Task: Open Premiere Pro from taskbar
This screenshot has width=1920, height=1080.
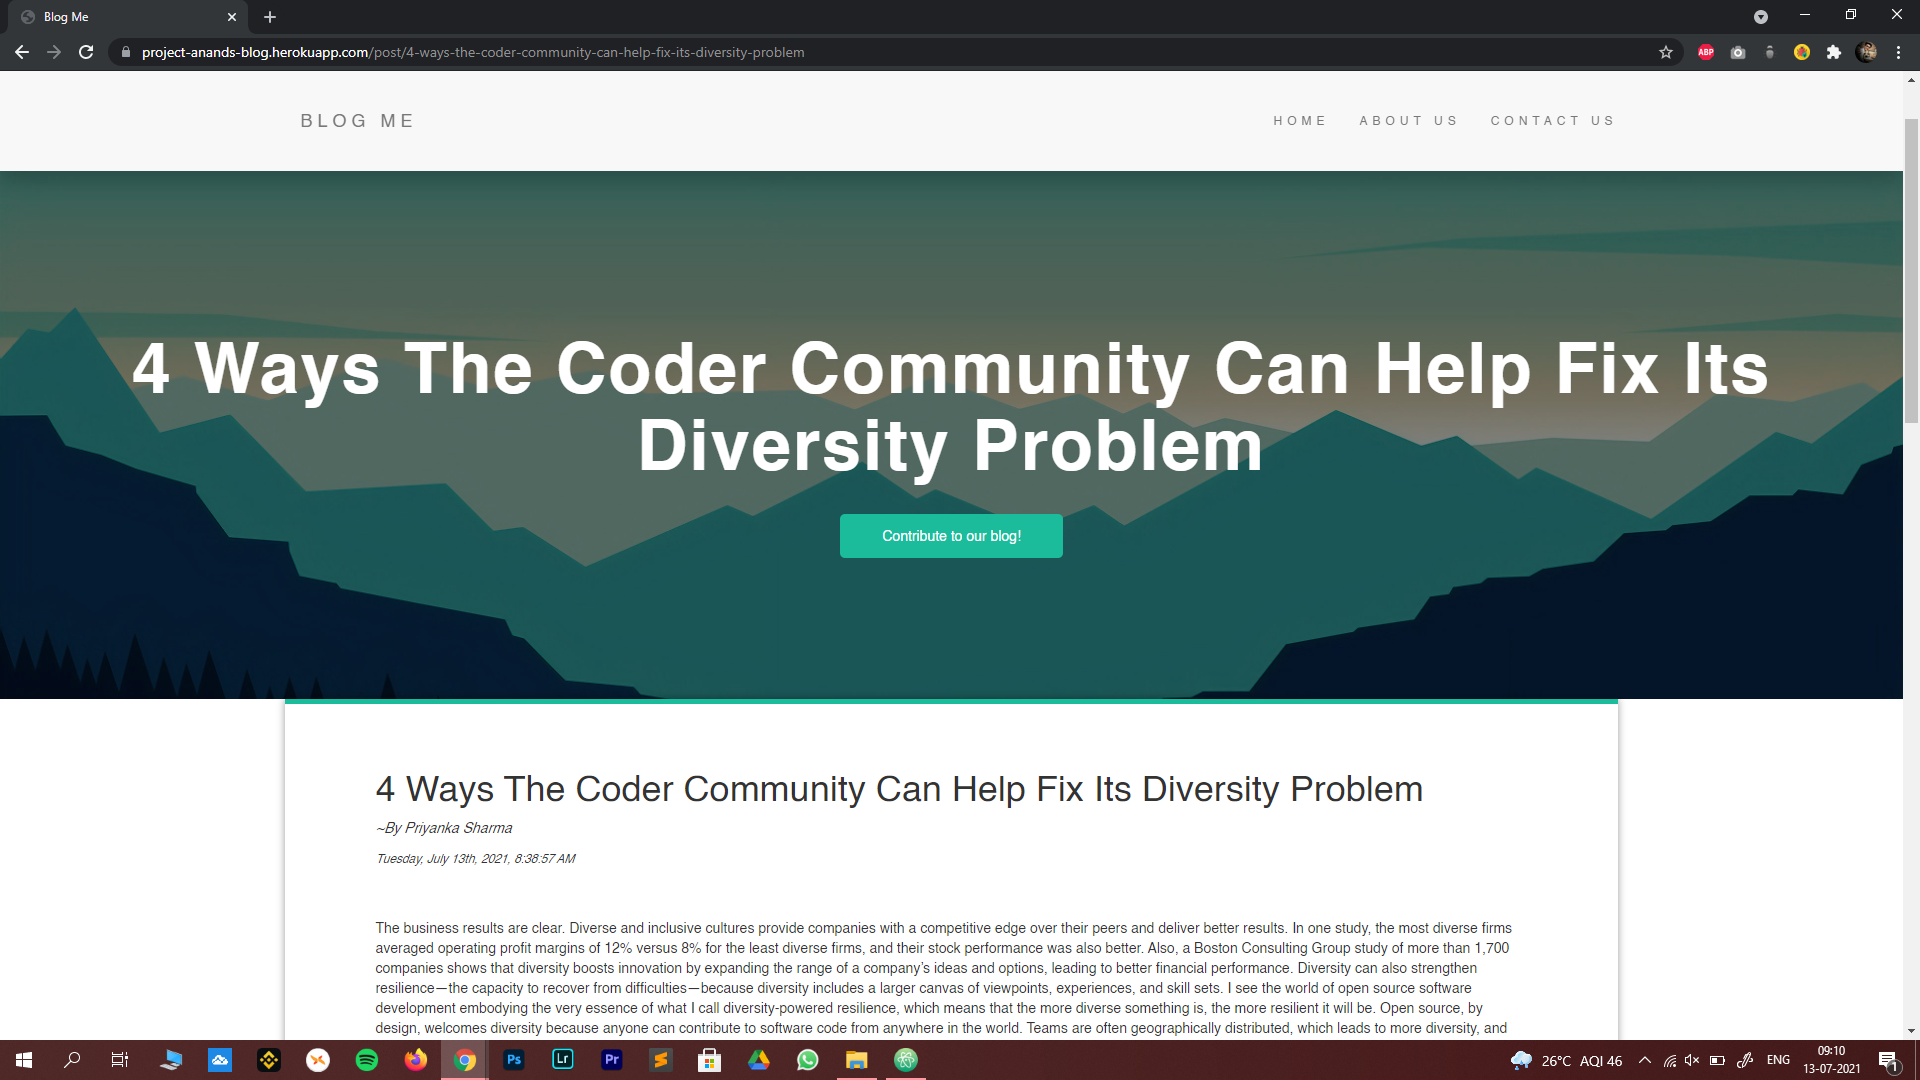Action: [x=612, y=1060]
